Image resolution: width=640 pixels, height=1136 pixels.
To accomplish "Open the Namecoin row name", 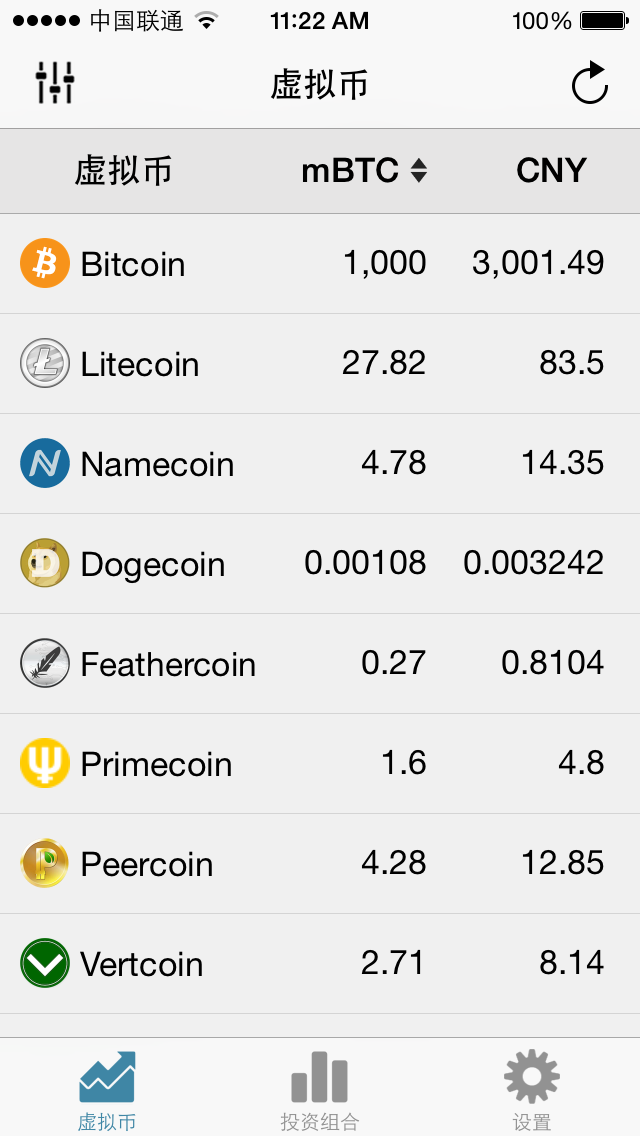I will click(157, 464).
